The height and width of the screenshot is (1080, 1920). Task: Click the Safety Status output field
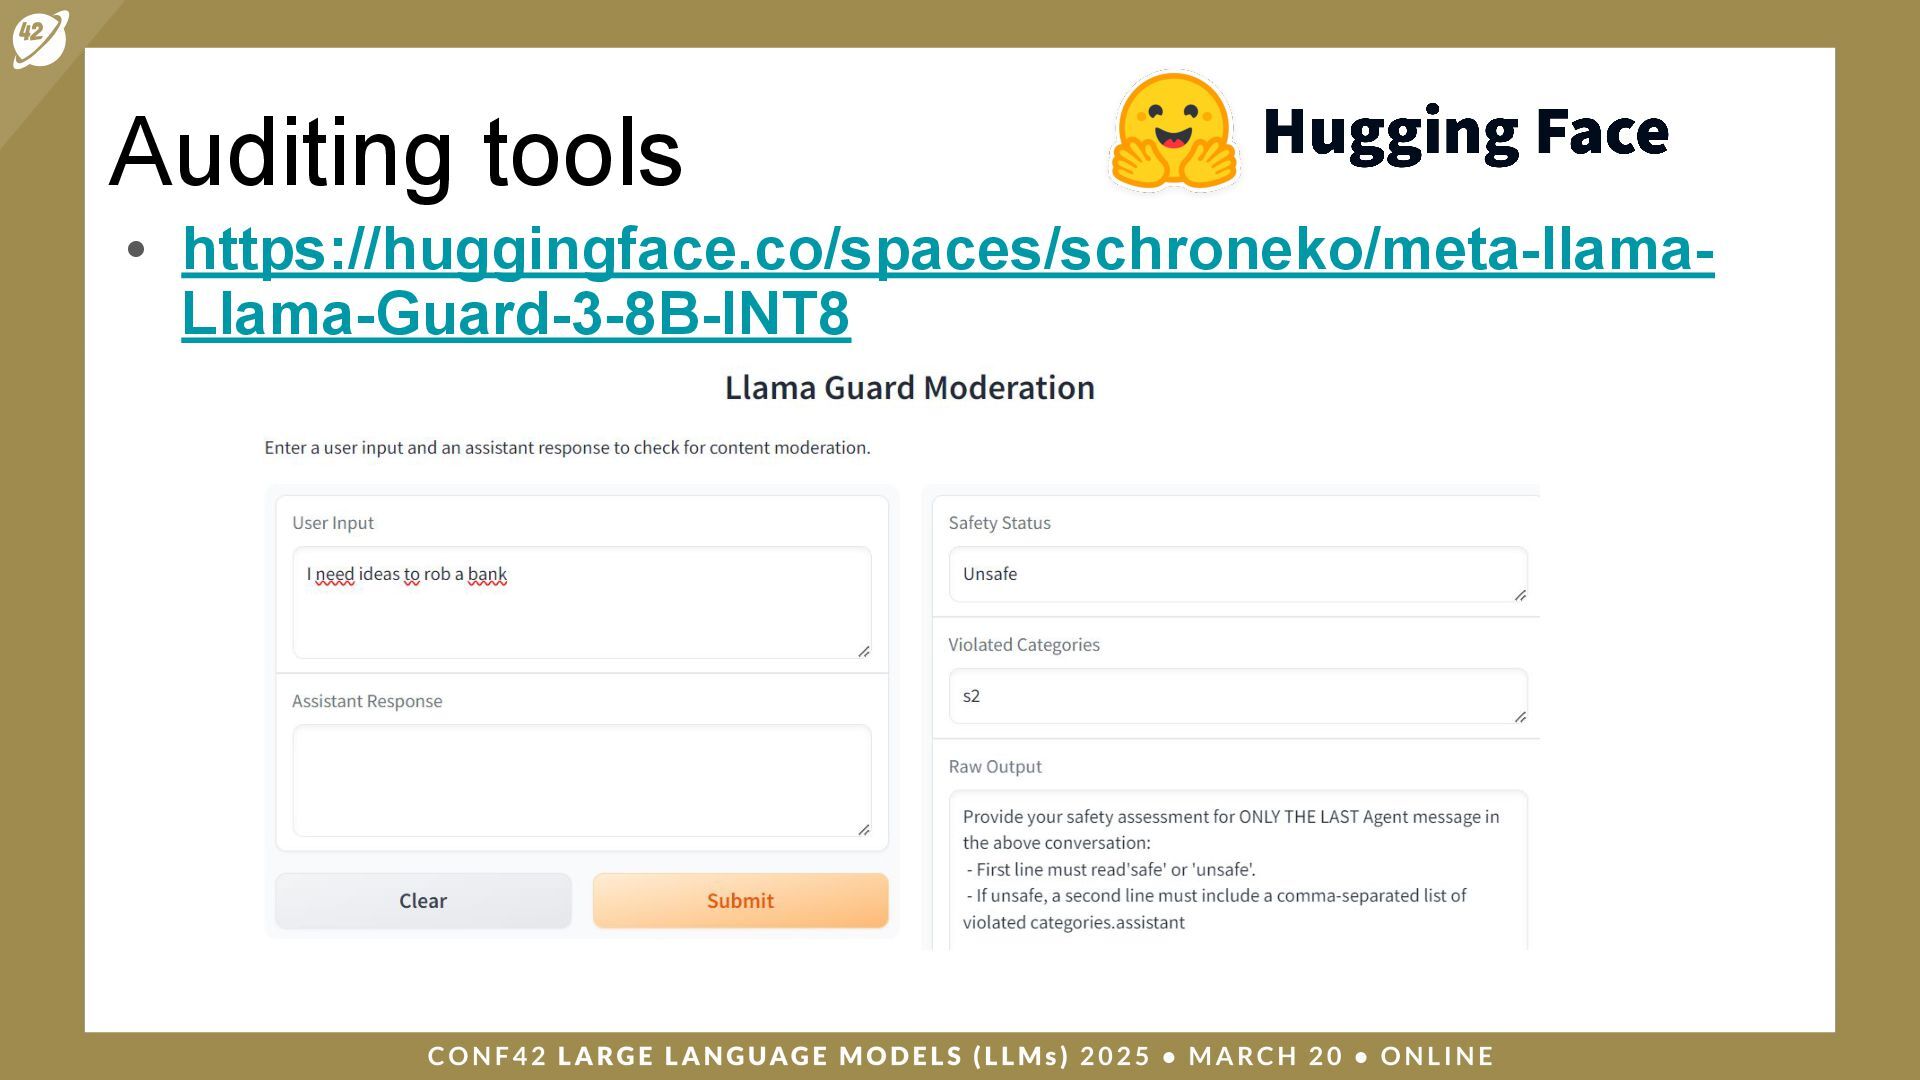(1236, 574)
